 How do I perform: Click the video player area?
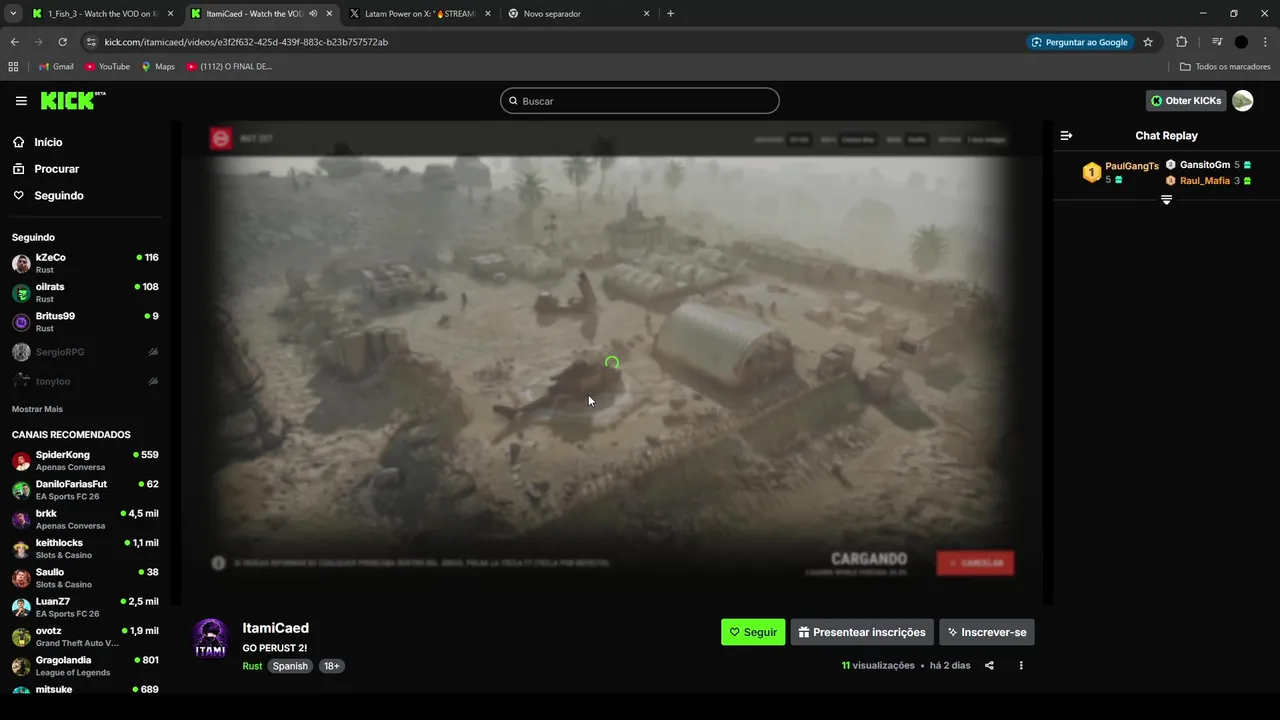point(612,363)
